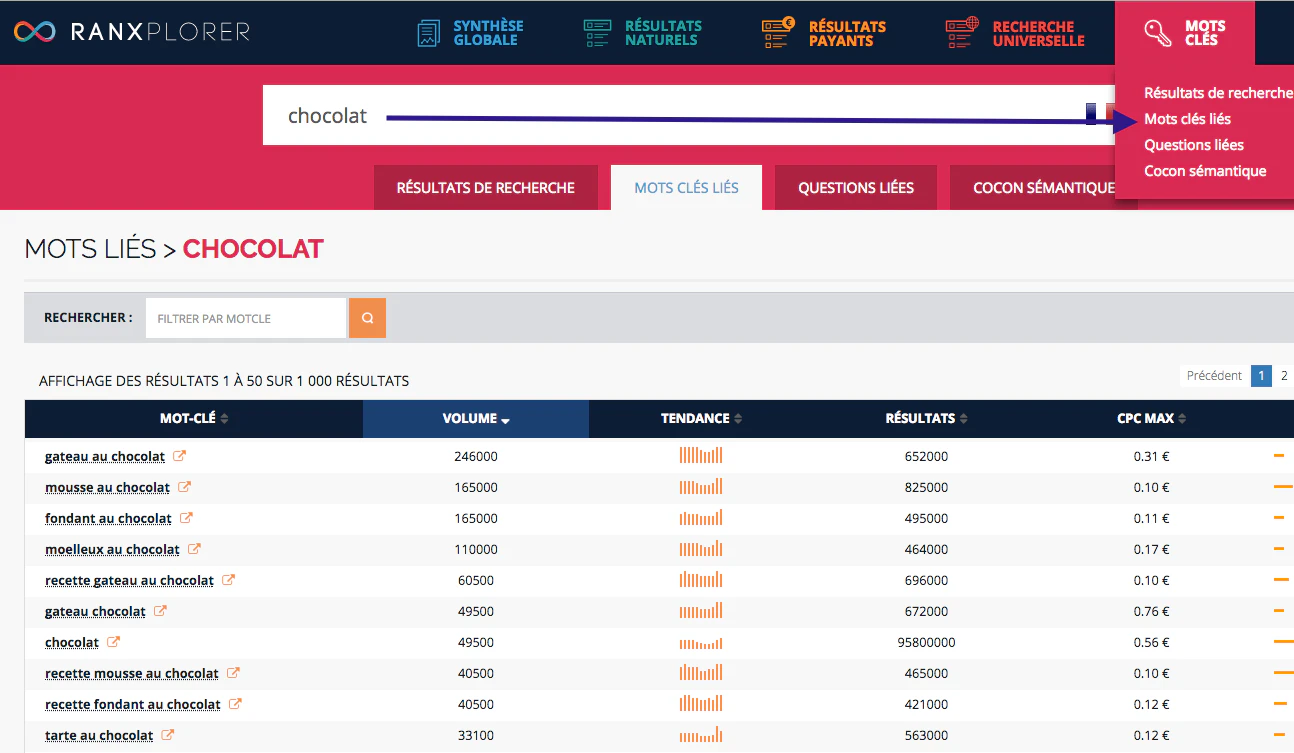This screenshot has width=1294, height=753.
Task: Open Résultats Payants section
Action: click(823, 33)
